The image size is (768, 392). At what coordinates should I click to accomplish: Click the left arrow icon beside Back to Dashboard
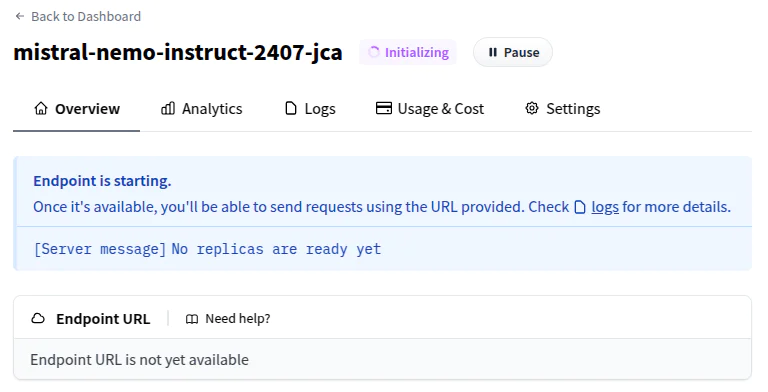20,16
